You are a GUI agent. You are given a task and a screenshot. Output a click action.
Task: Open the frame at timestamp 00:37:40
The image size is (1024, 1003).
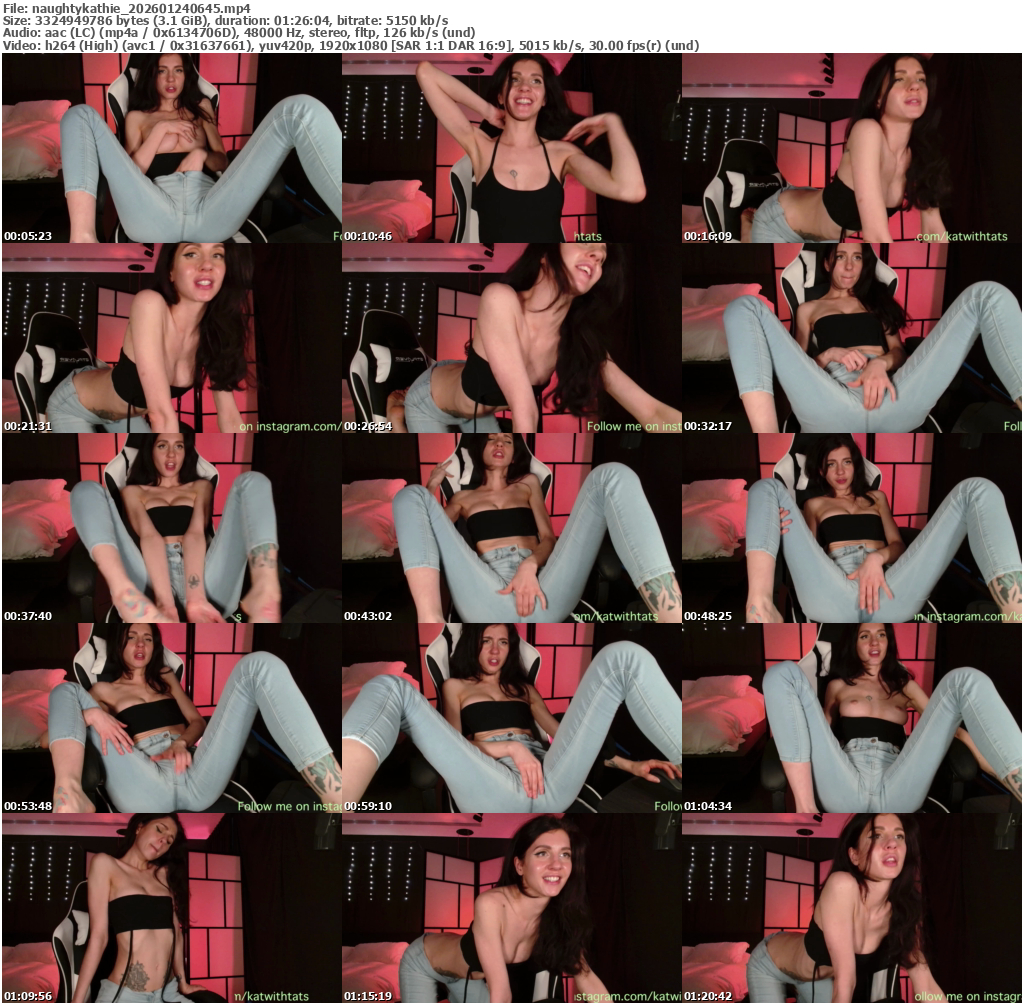click(x=171, y=528)
